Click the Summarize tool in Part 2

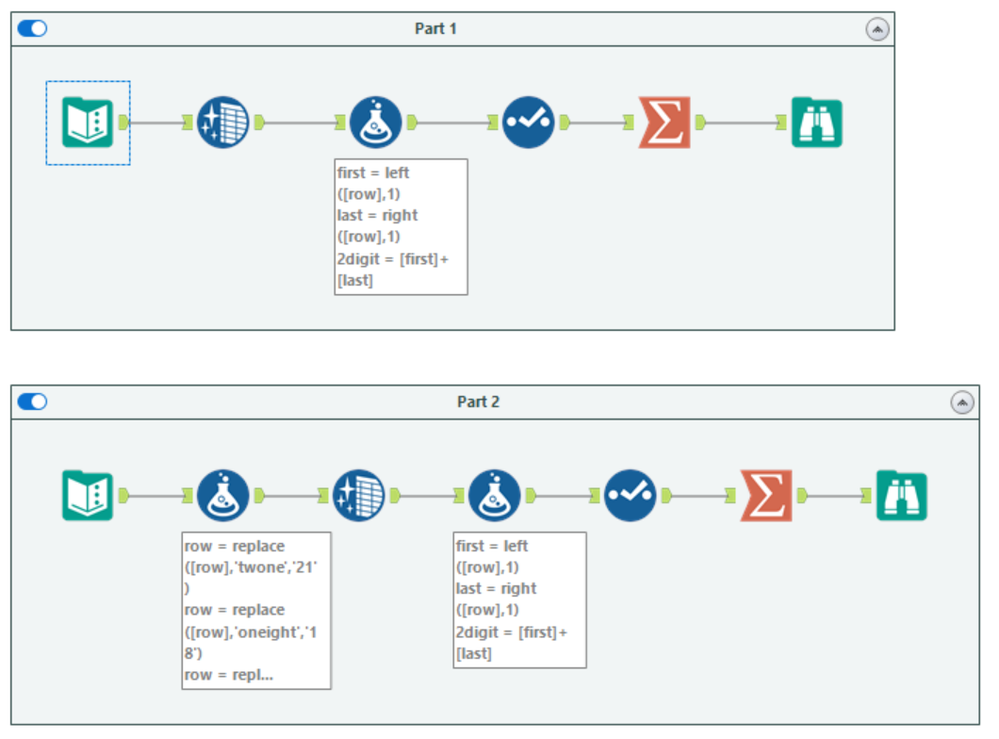pyautogui.click(x=766, y=496)
